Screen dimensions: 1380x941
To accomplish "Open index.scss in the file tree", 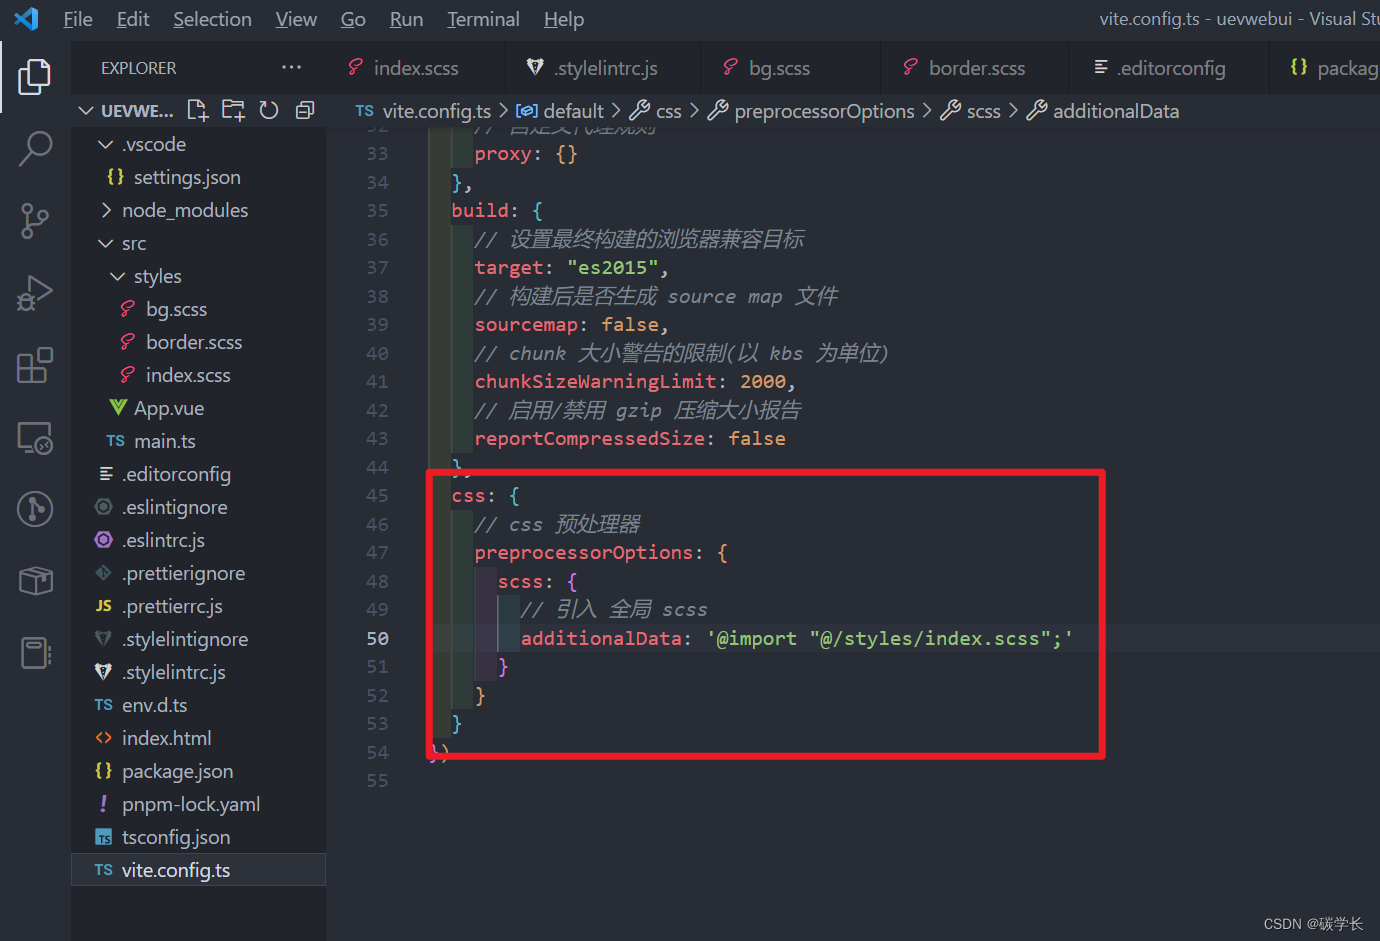I will [198, 375].
